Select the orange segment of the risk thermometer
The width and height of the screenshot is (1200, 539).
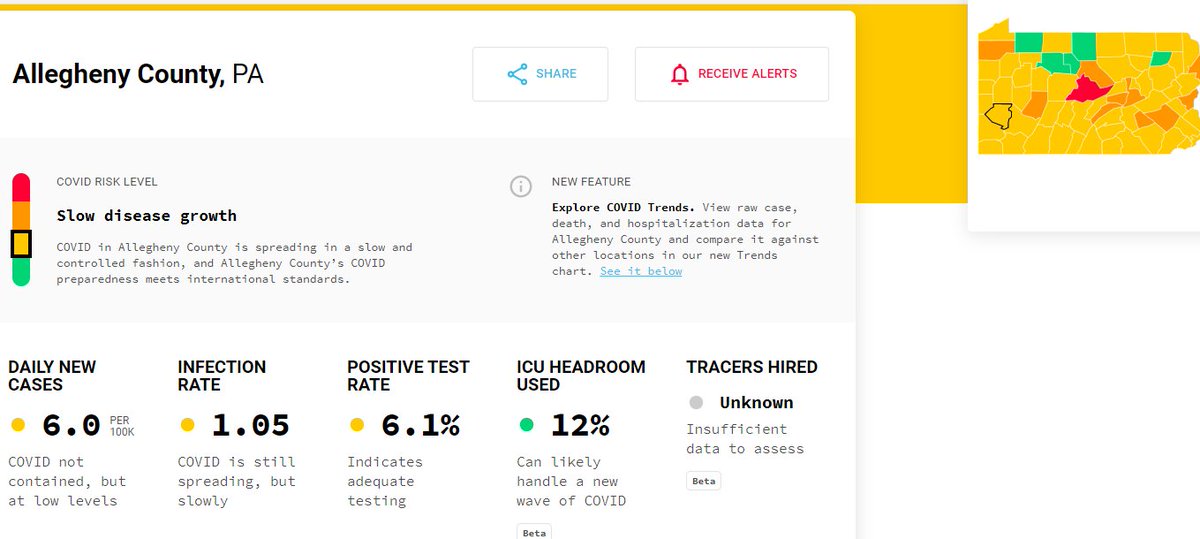point(21,215)
